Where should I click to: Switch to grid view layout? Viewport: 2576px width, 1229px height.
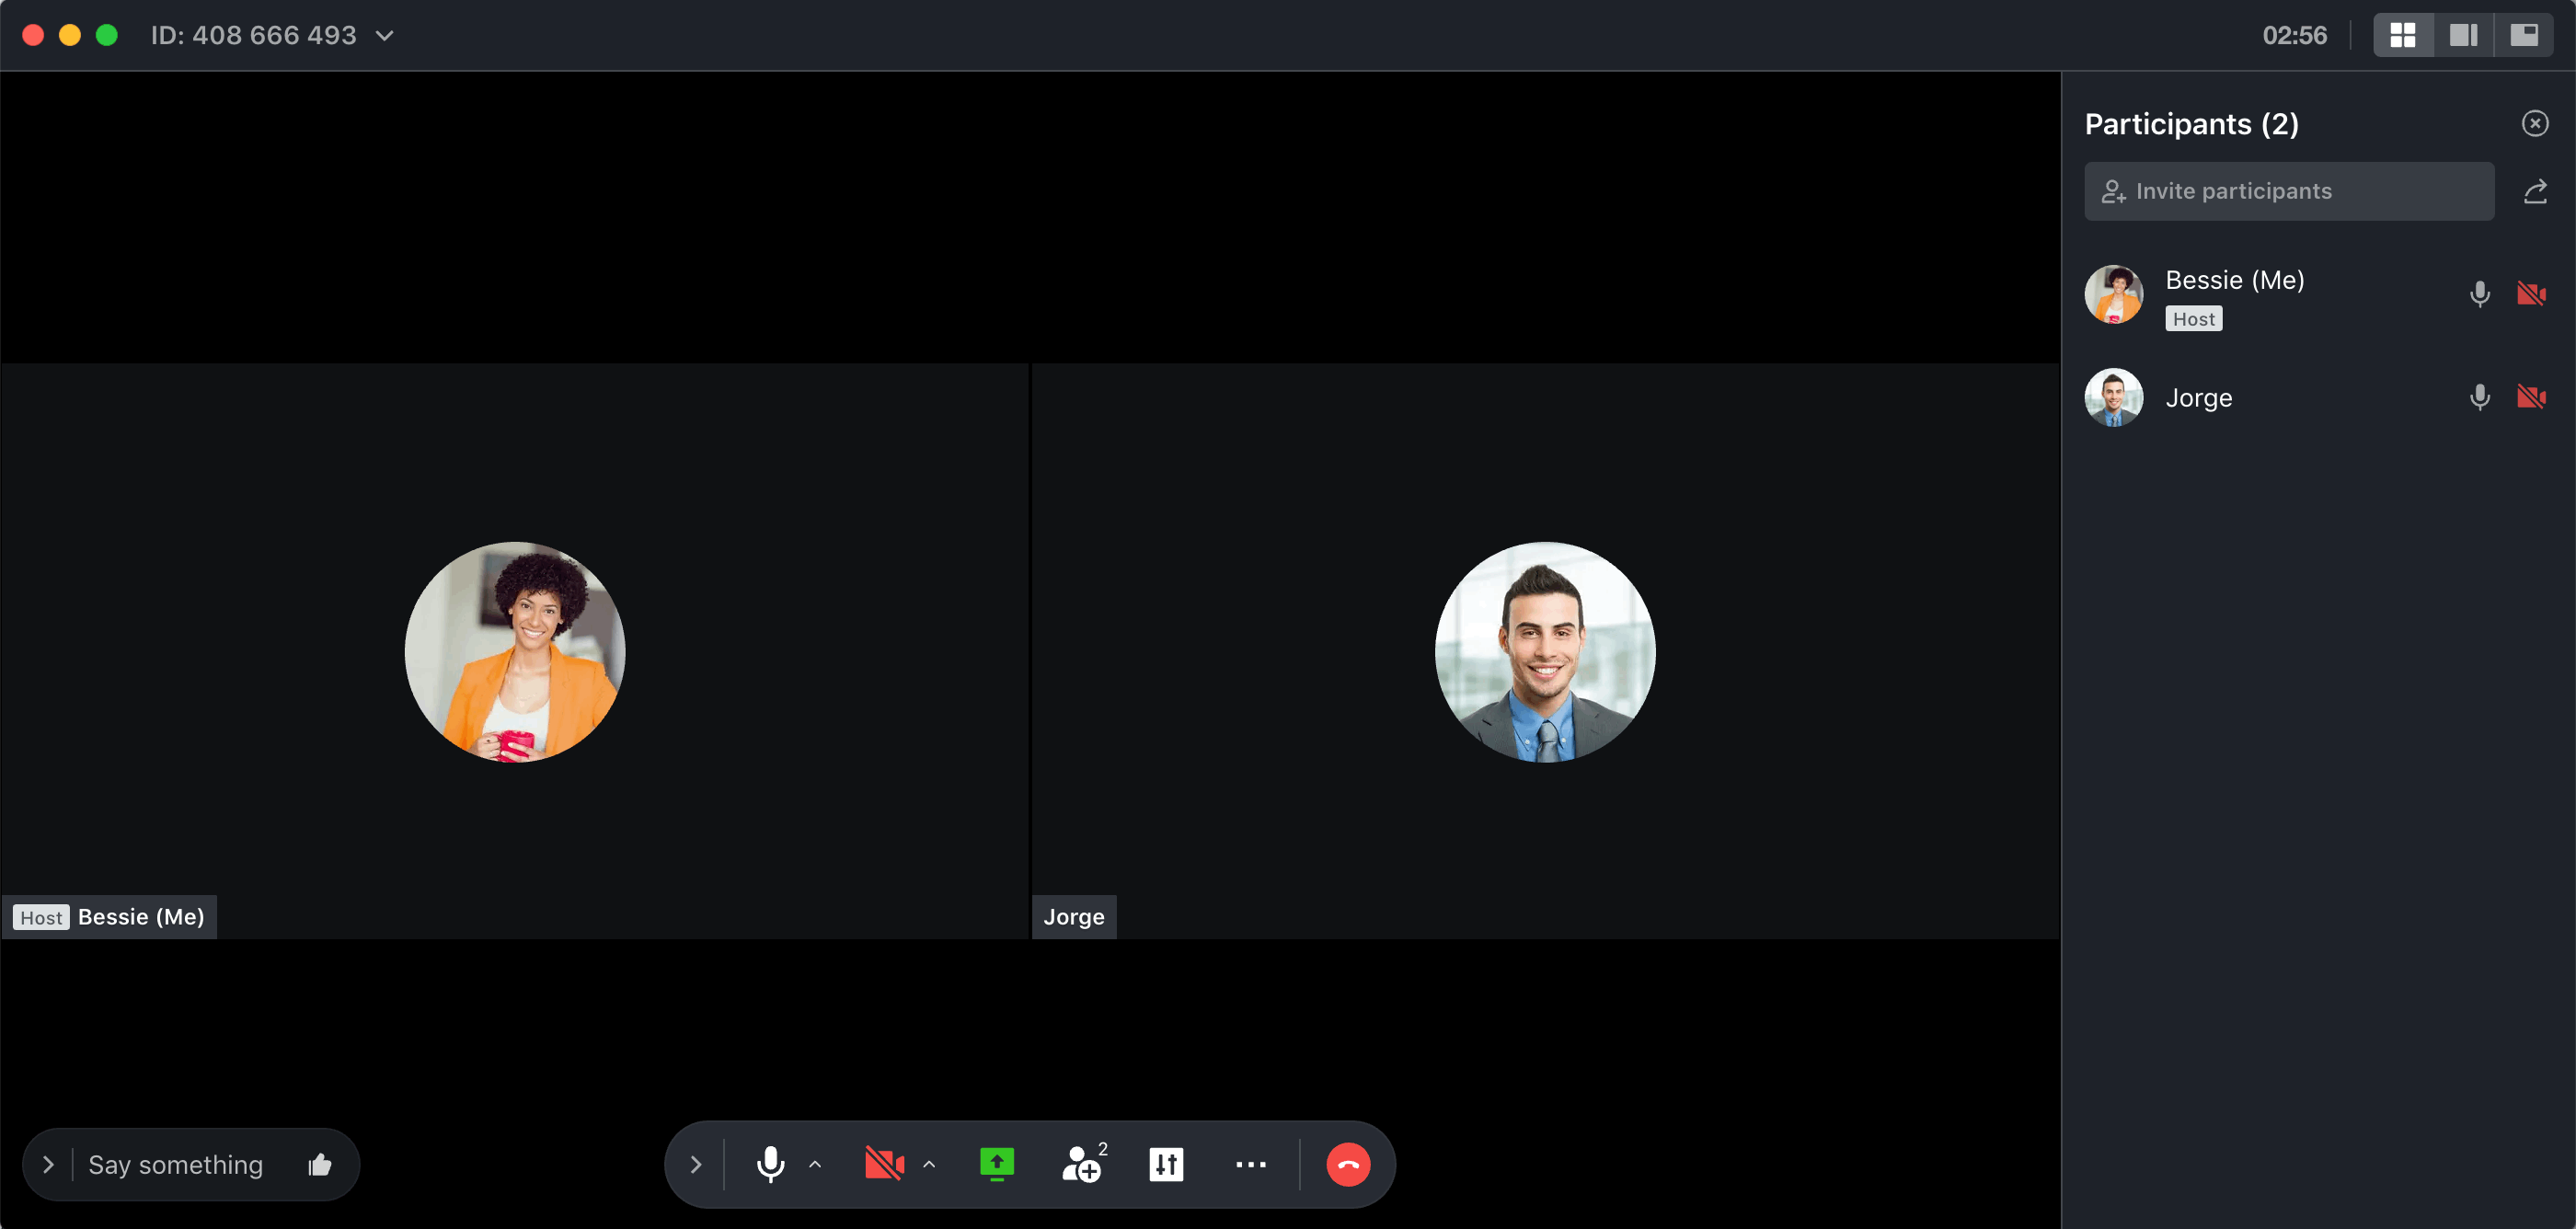point(2402,36)
